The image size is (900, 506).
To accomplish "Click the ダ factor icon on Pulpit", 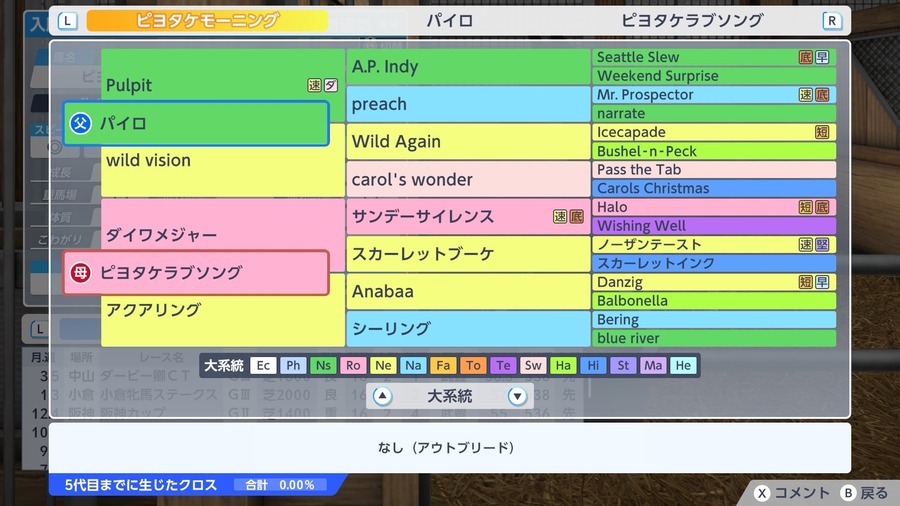I will tap(331, 85).
